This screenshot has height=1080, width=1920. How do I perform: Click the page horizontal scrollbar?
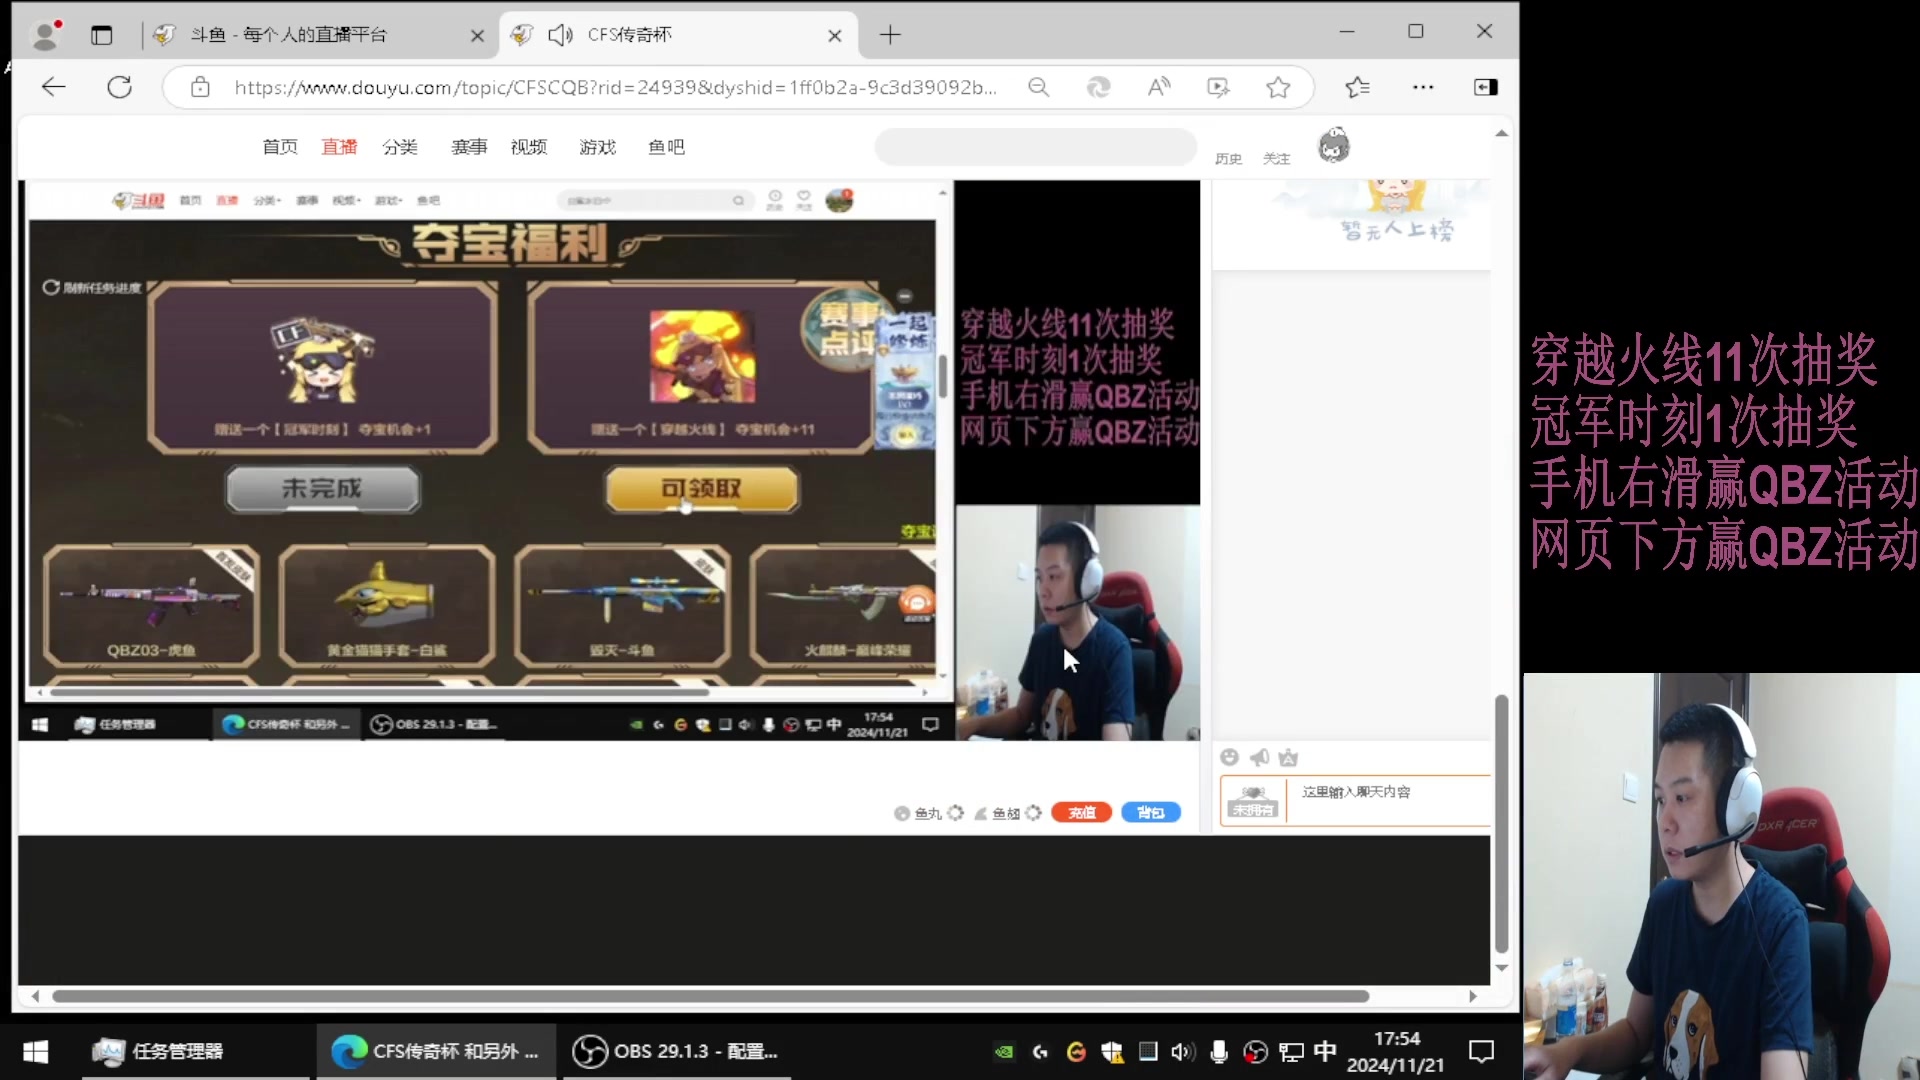(710, 996)
